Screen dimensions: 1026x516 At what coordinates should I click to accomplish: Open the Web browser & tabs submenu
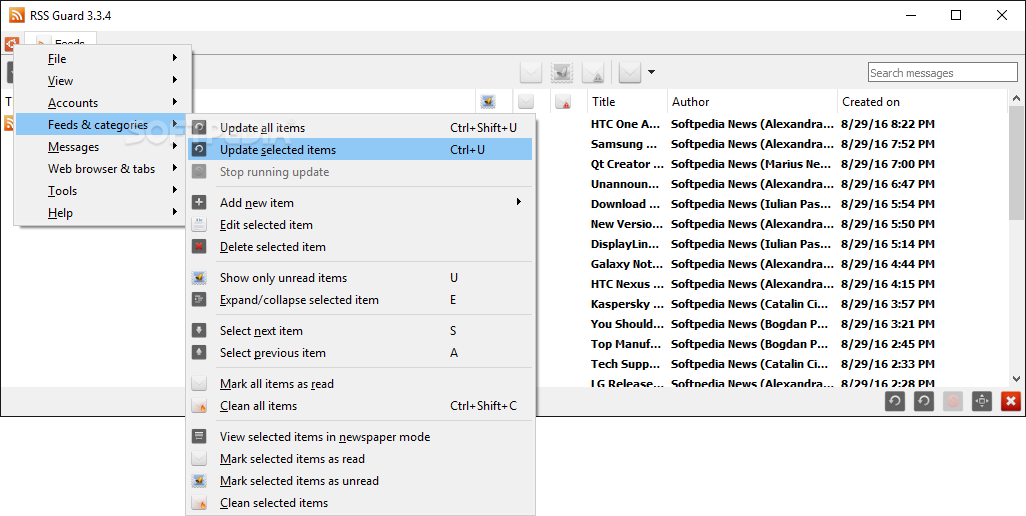click(x=103, y=169)
